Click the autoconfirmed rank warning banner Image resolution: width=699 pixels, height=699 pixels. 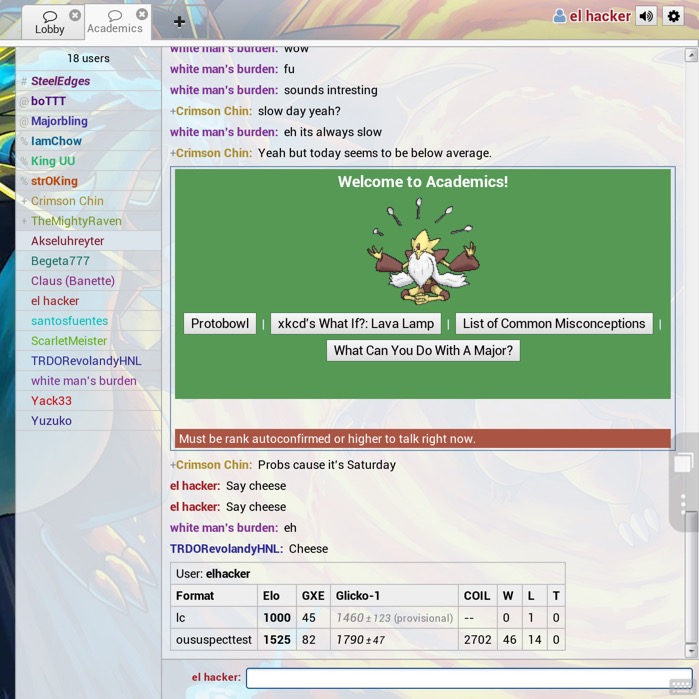(423, 439)
